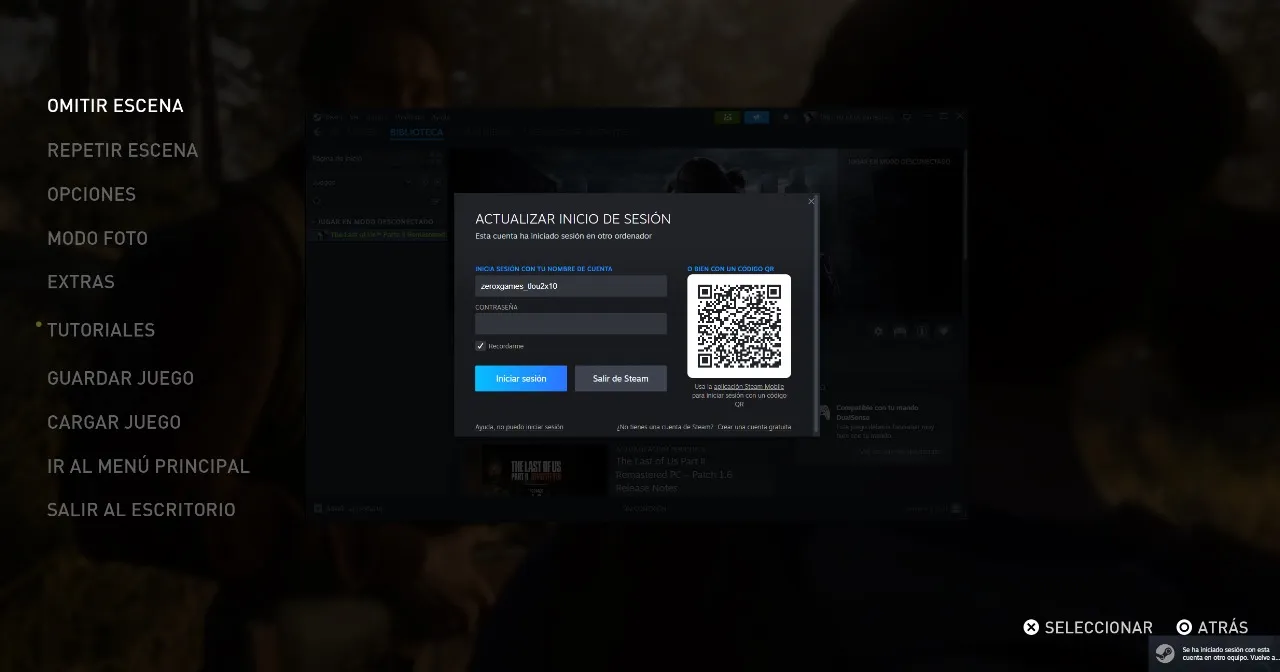Click notification bell icon in Steam title bar
This screenshot has width=1280, height=672.
point(785,117)
